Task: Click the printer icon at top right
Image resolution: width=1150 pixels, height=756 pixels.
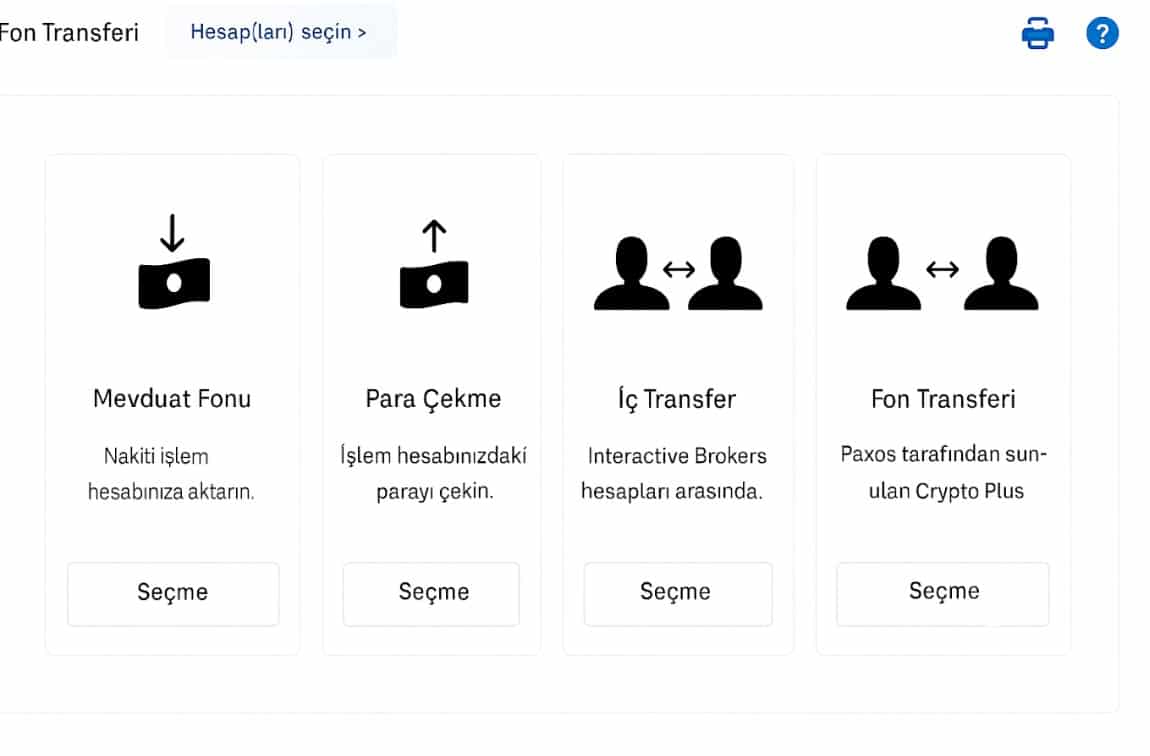Action: coord(1037,33)
